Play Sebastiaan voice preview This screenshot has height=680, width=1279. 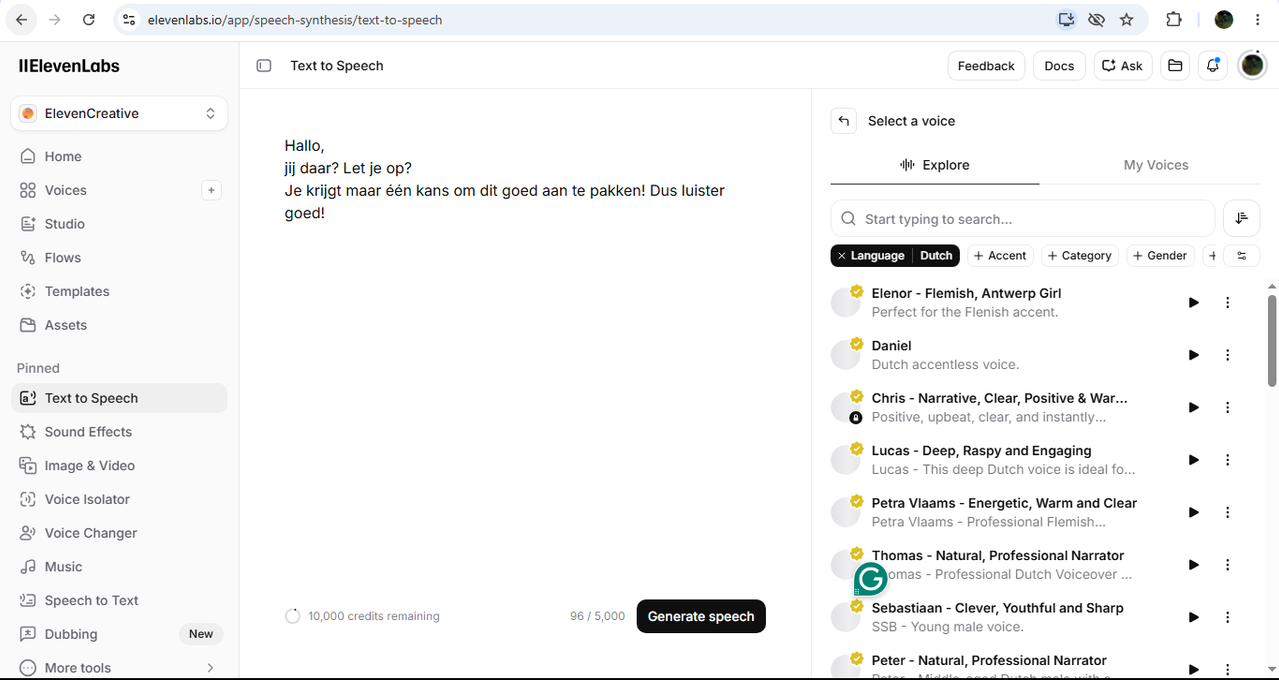pyautogui.click(x=1193, y=617)
